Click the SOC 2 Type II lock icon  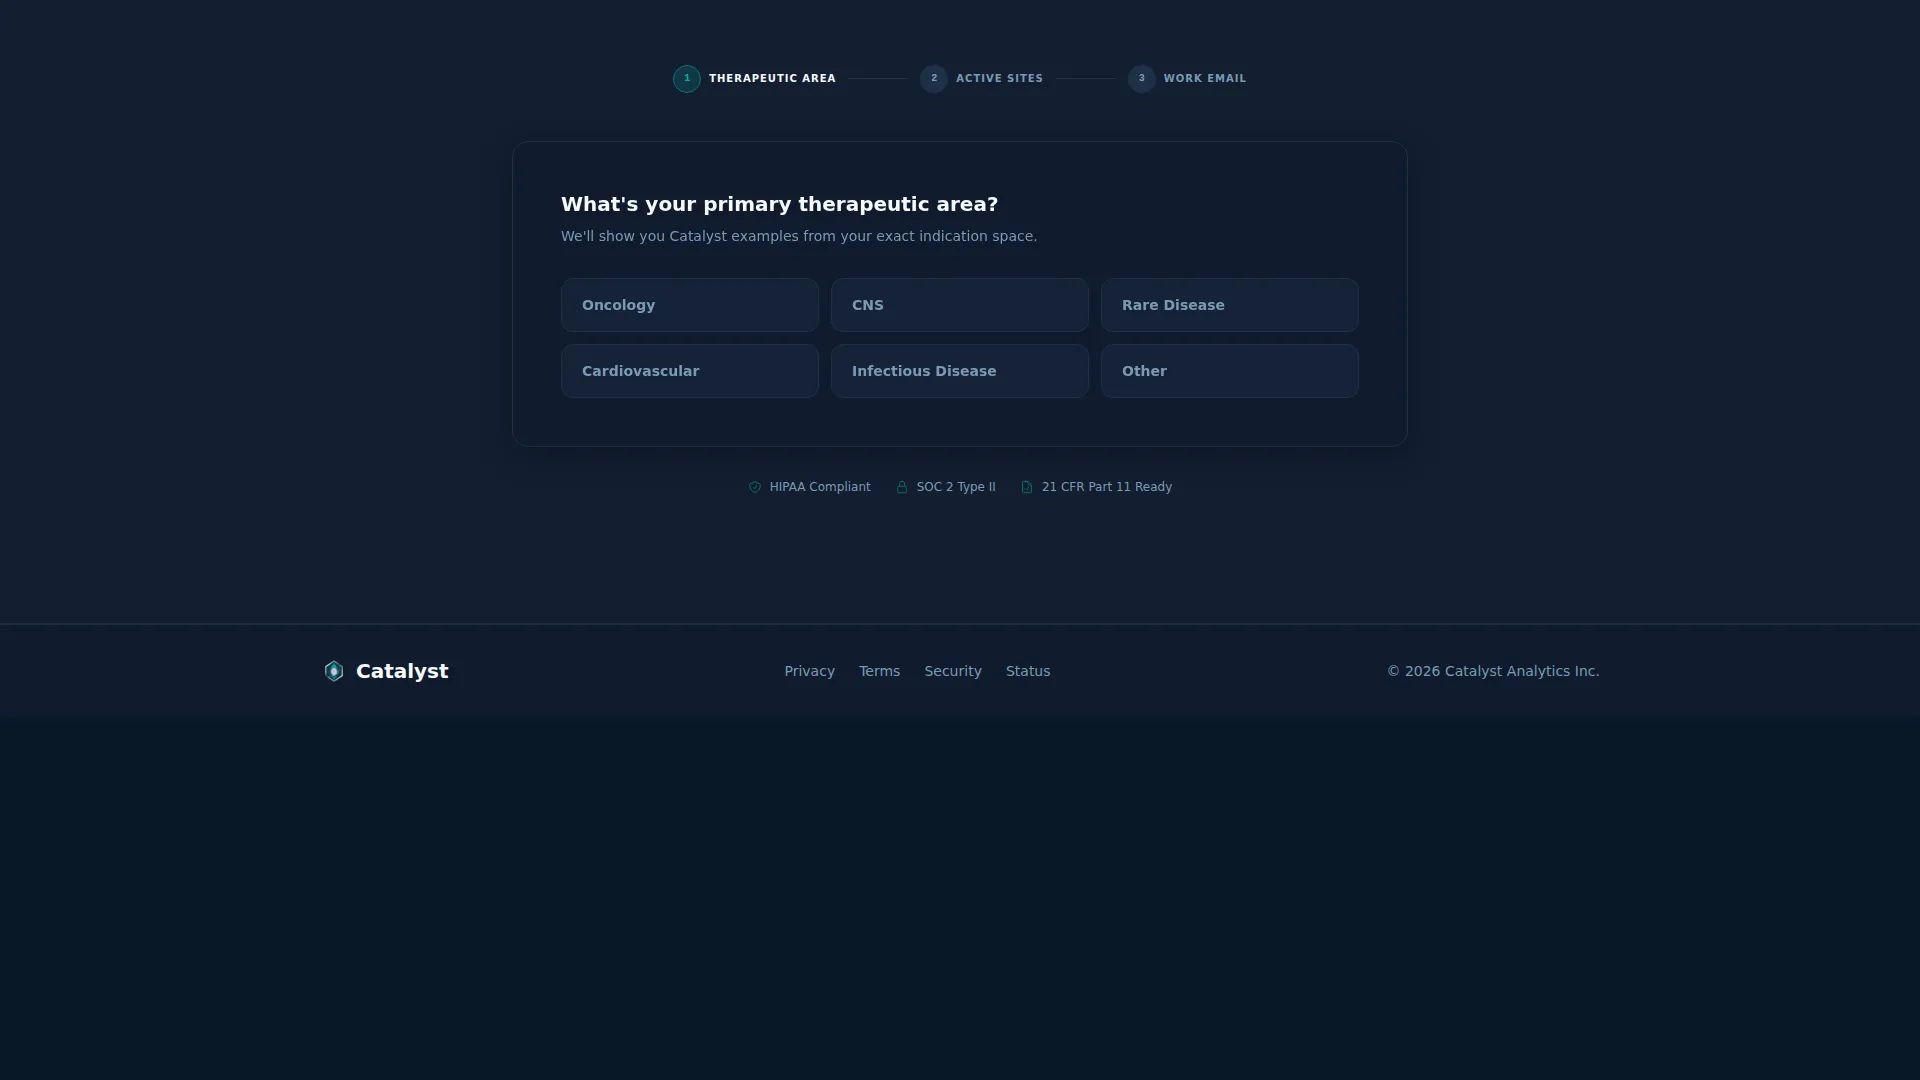902,487
